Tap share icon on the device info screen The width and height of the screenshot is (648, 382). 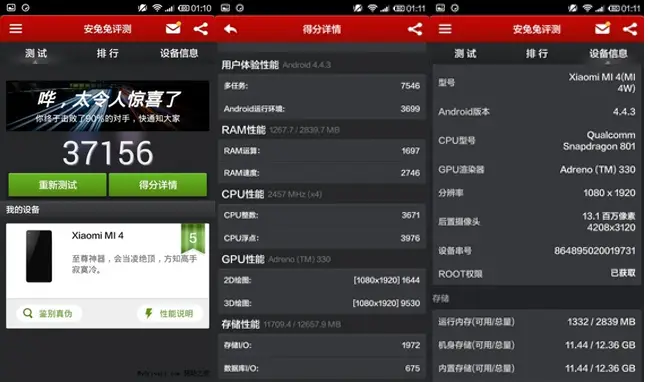(630, 29)
